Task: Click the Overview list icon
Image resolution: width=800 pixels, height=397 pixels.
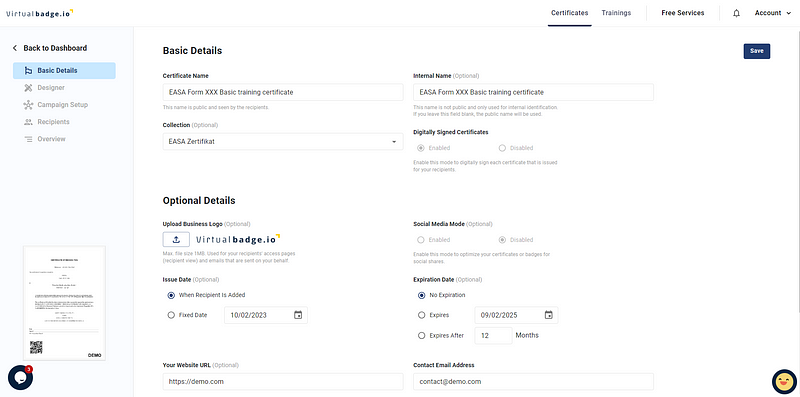Action: coord(28,139)
